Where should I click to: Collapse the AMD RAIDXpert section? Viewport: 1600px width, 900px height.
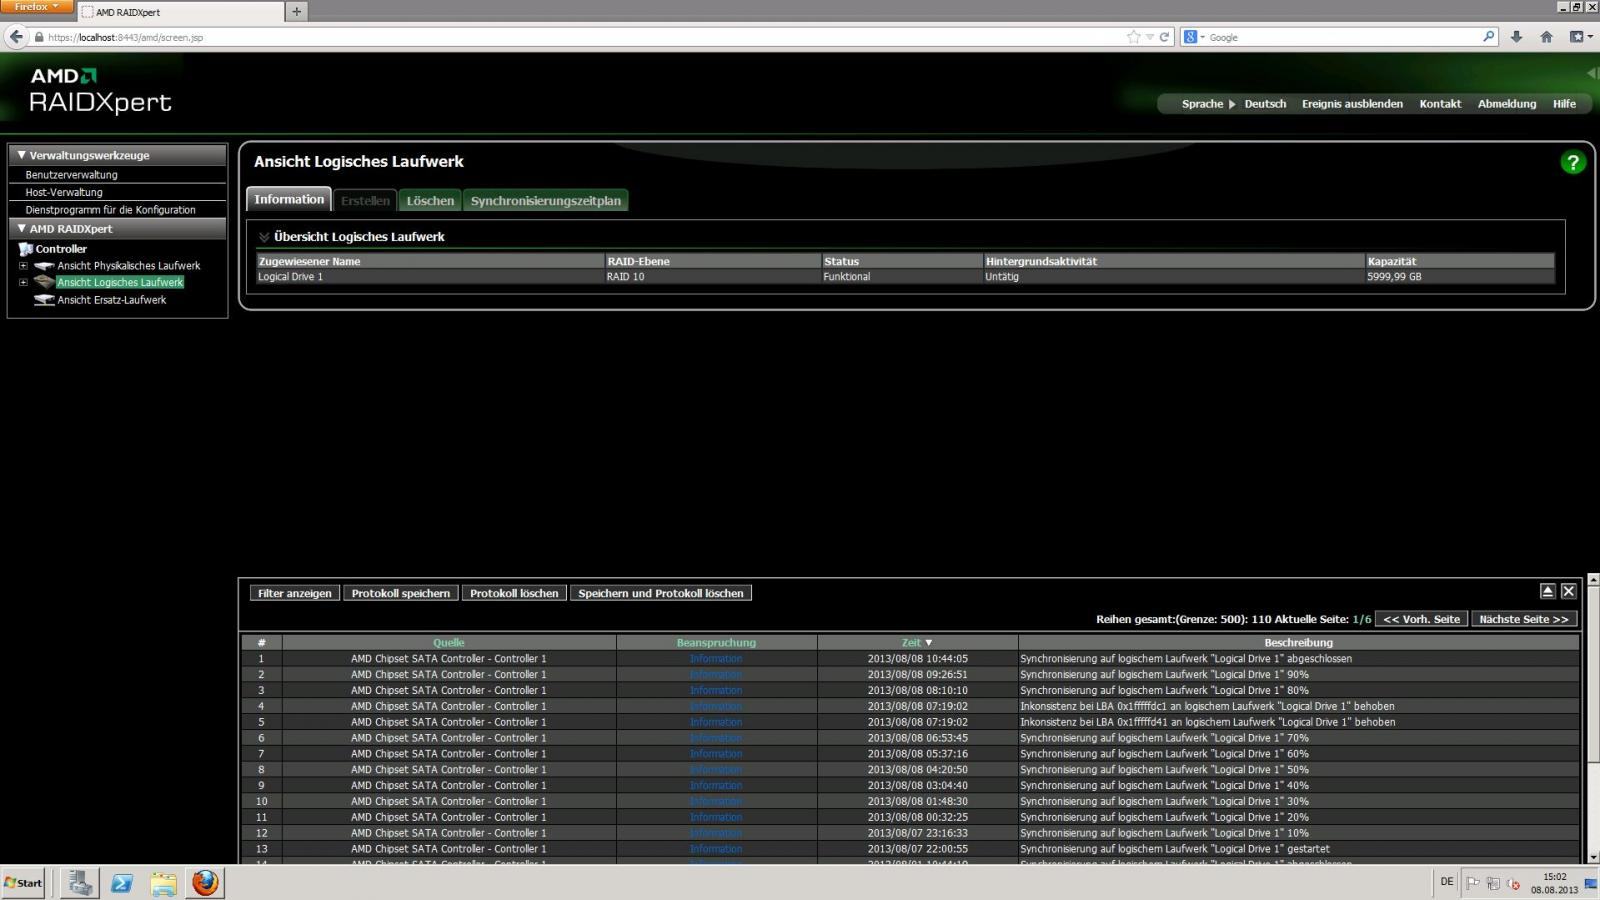21,228
